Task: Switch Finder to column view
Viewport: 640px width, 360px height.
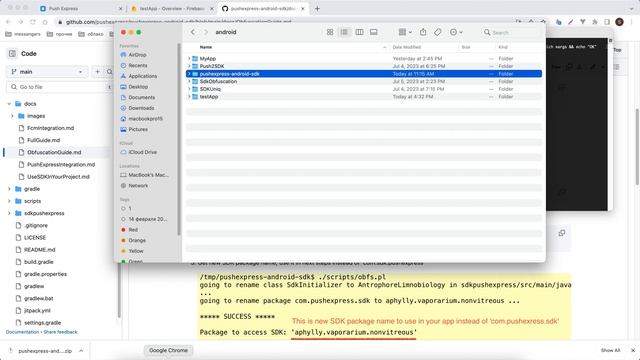Action: tap(359, 32)
